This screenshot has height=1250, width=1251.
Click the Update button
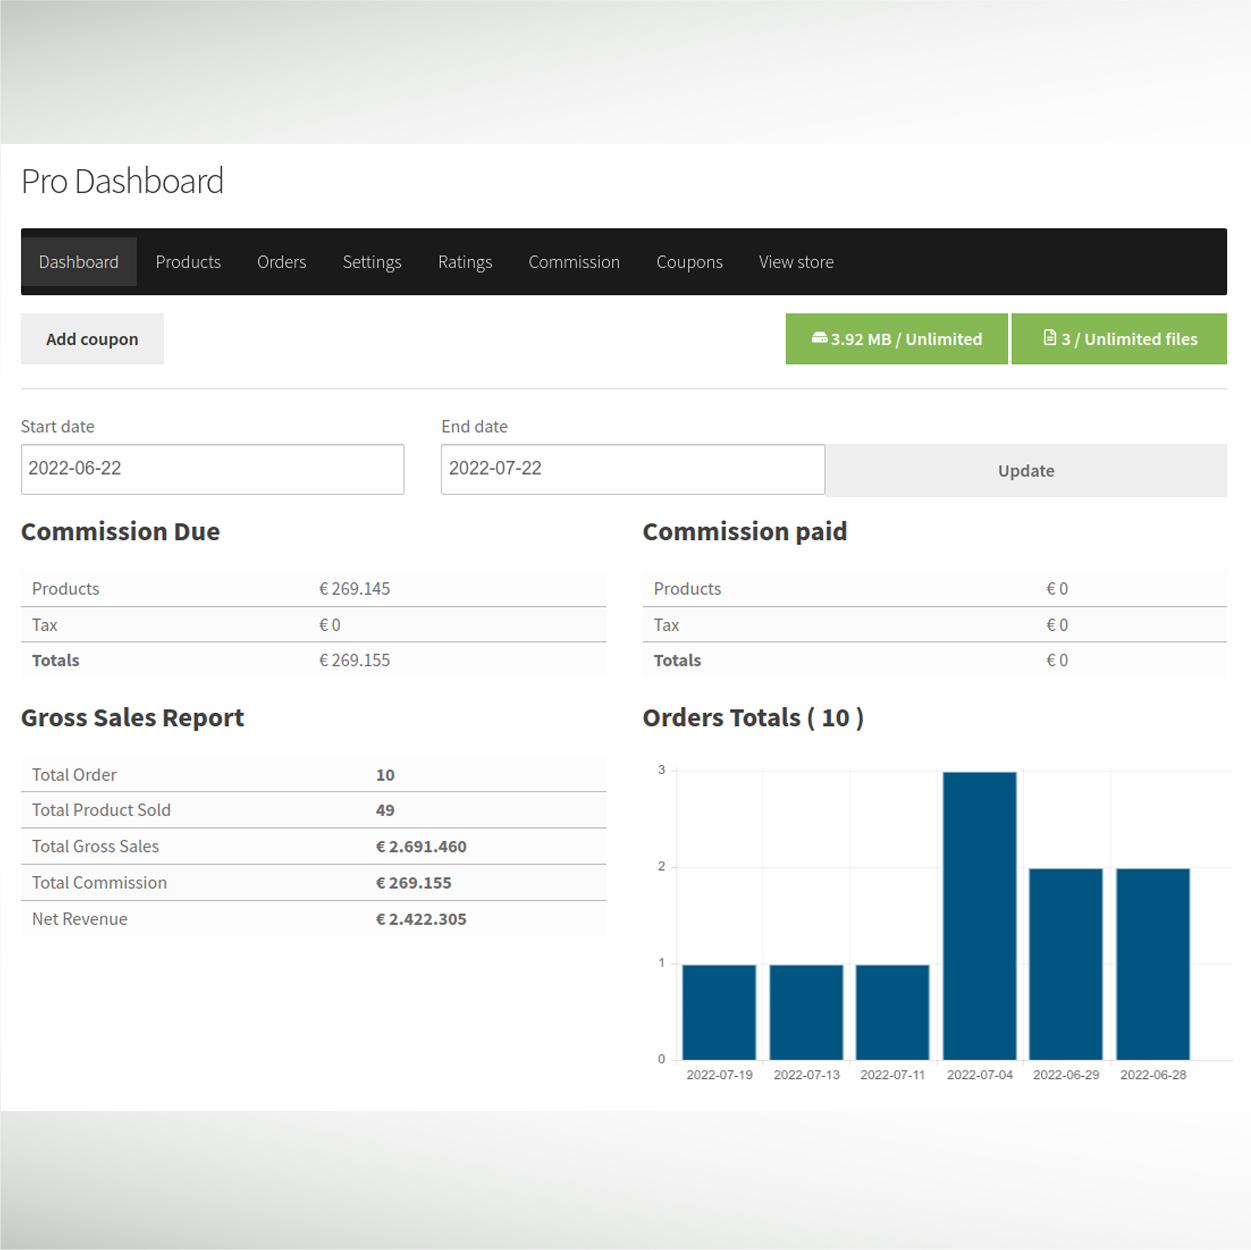click(x=1026, y=471)
